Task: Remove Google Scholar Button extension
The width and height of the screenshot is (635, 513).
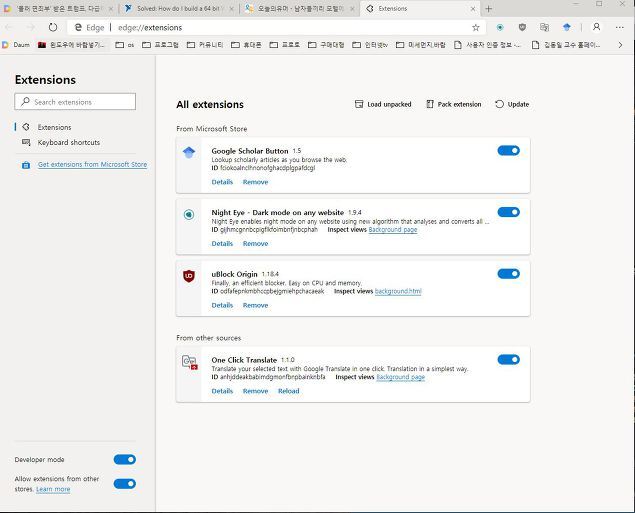Action: (x=256, y=182)
